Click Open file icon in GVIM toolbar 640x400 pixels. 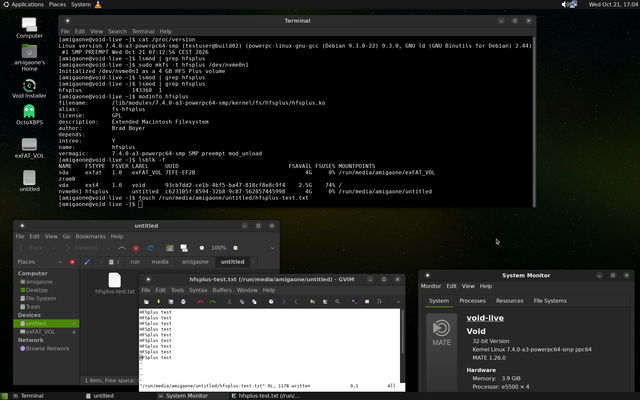(146, 302)
